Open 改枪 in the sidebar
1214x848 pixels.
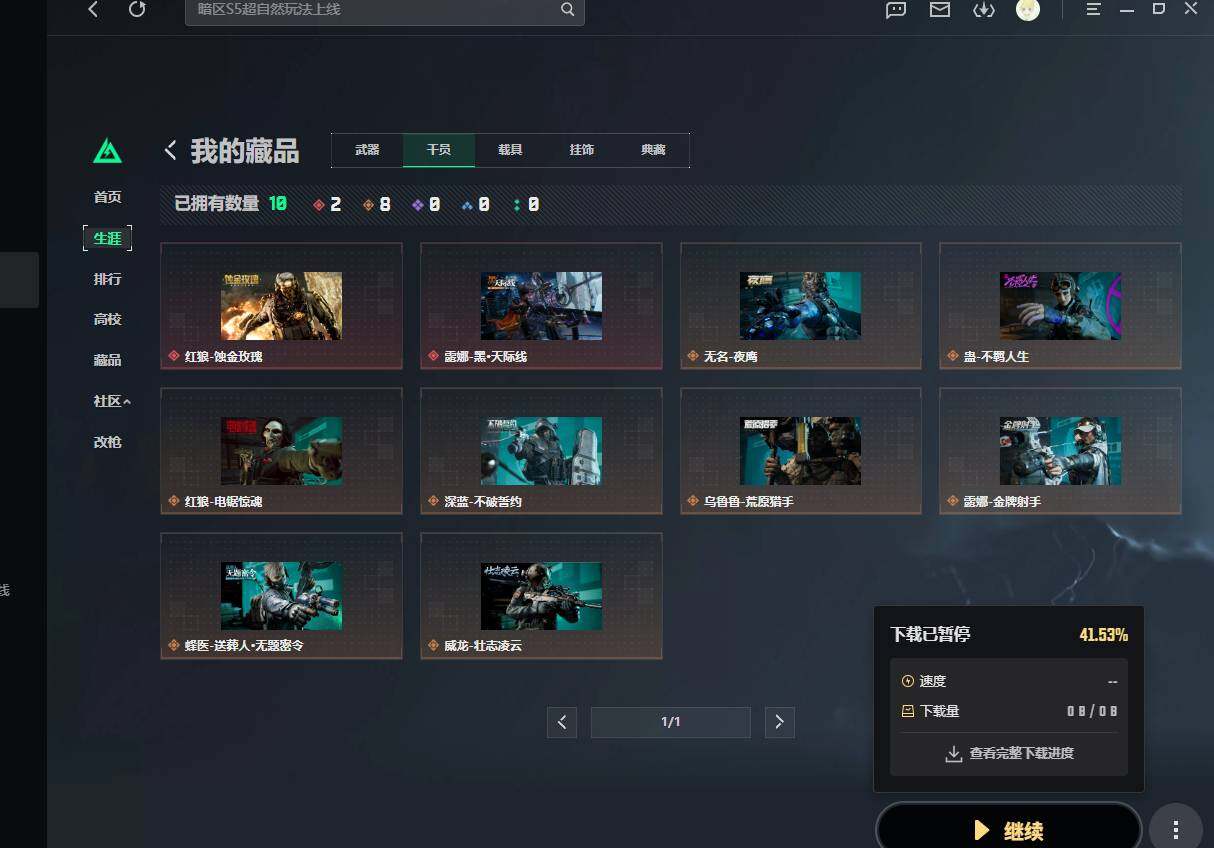[107, 442]
